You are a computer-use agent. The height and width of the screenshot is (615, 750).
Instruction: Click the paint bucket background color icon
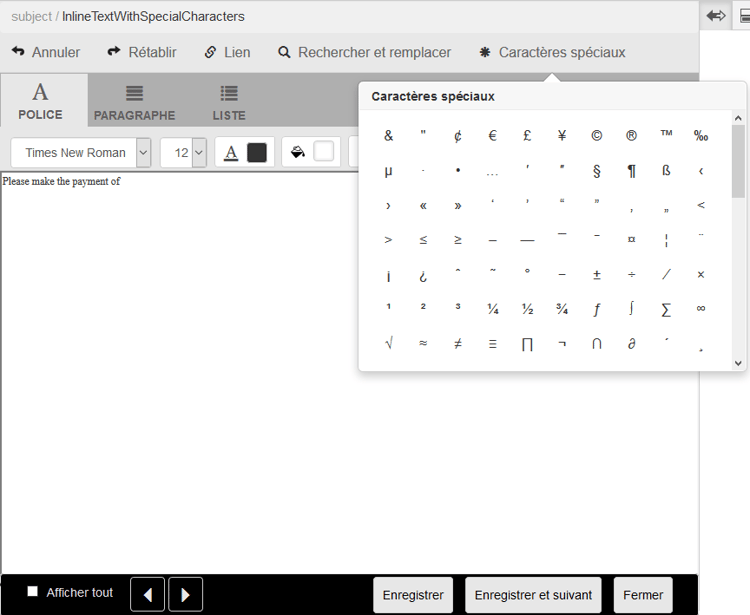[x=298, y=152]
